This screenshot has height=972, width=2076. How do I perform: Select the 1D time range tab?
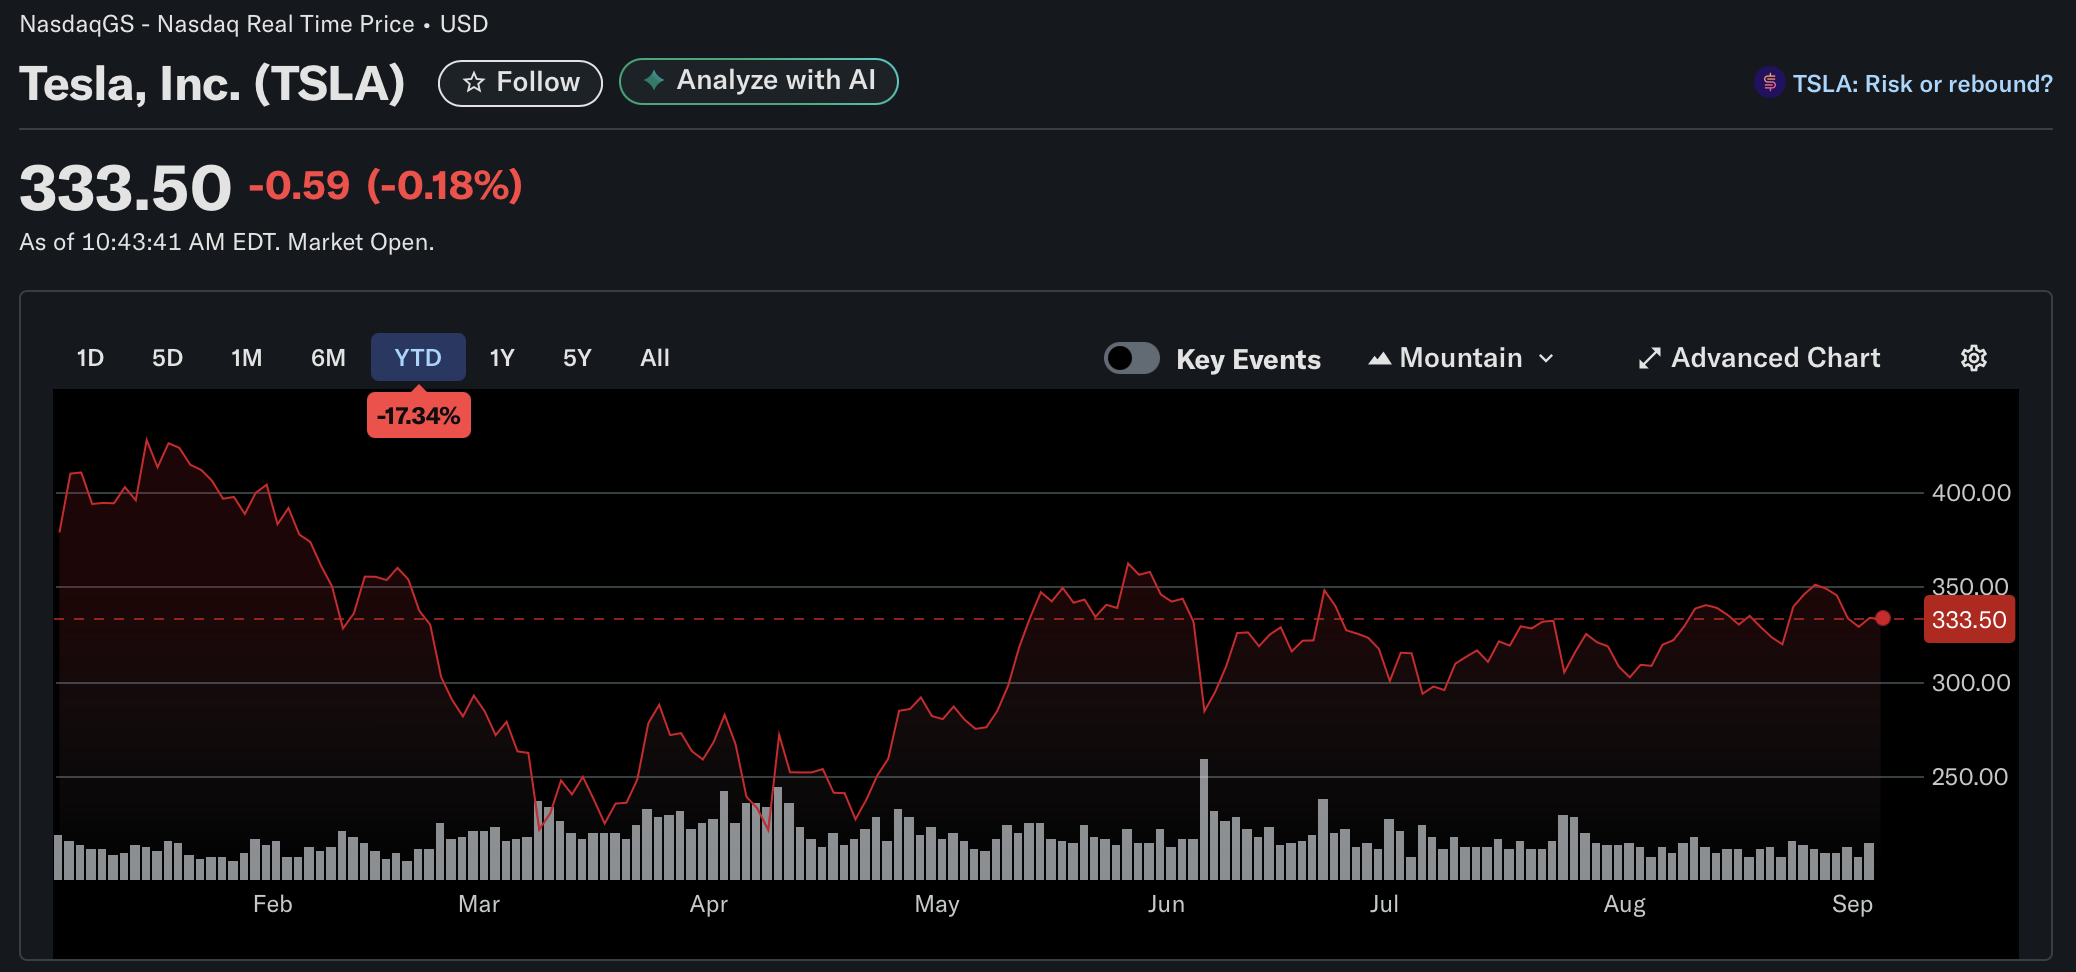coord(90,358)
